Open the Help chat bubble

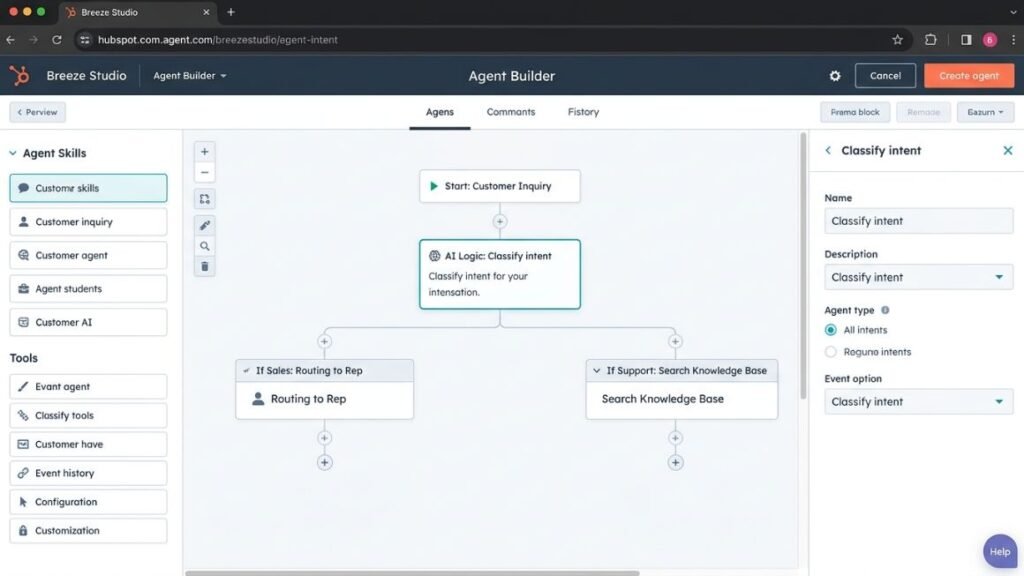click(x=1000, y=552)
